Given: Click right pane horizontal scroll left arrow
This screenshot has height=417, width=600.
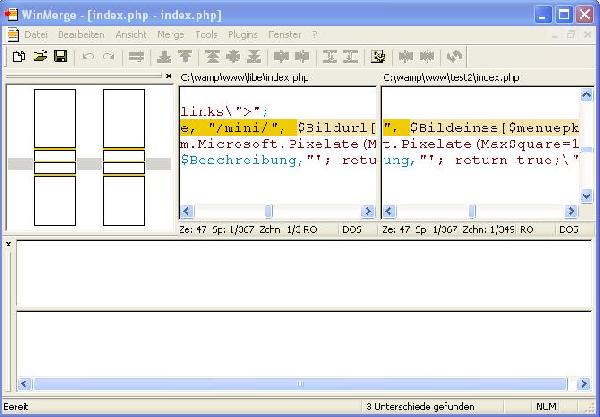Looking at the screenshot, I should [389, 211].
